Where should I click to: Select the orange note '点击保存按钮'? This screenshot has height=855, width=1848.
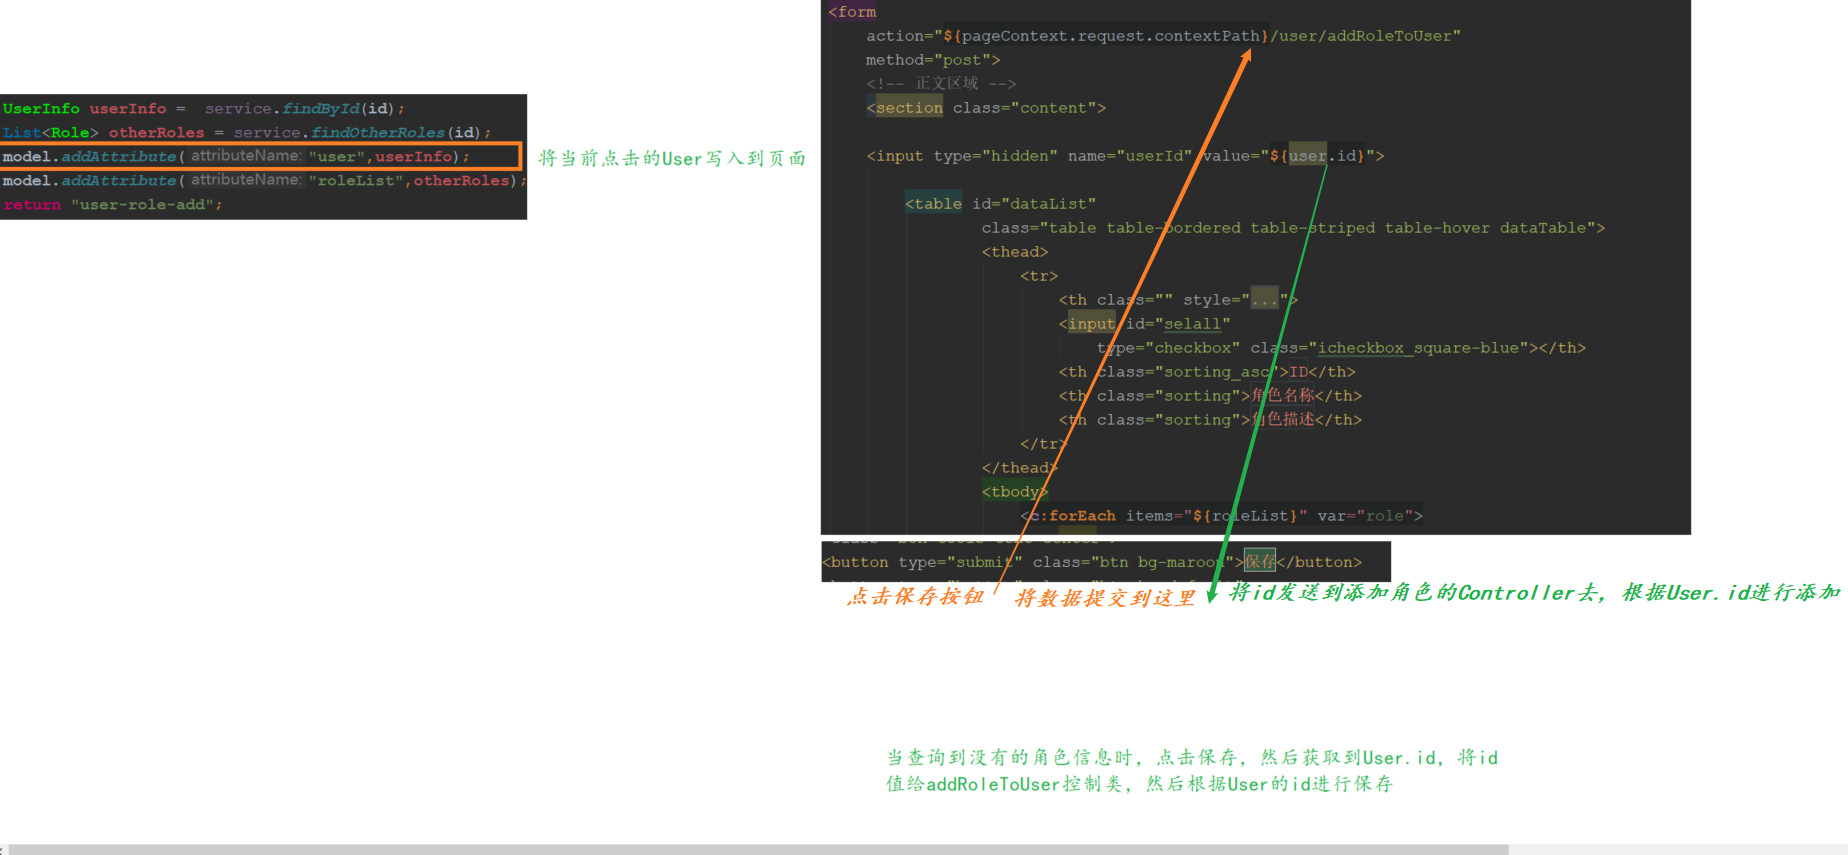(x=916, y=597)
